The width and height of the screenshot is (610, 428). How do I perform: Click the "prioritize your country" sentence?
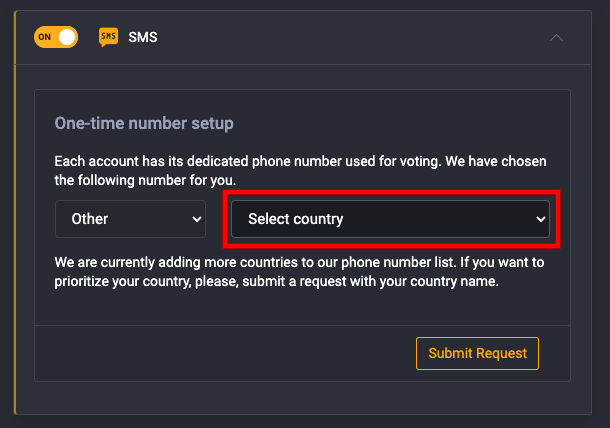pos(276,281)
